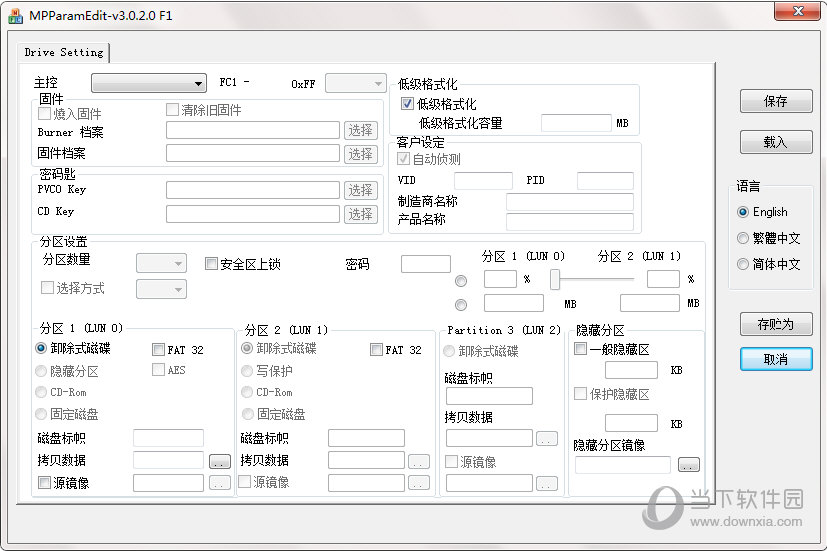Click the VID input field
The image size is (827, 551).
point(483,181)
